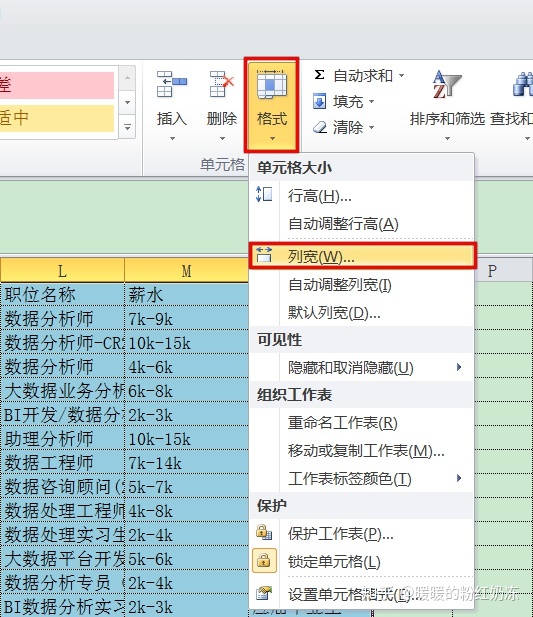The width and height of the screenshot is (533, 617).
Task: Open the 排序和筛选 dropdown arrow
Action: [x=447, y=139]
